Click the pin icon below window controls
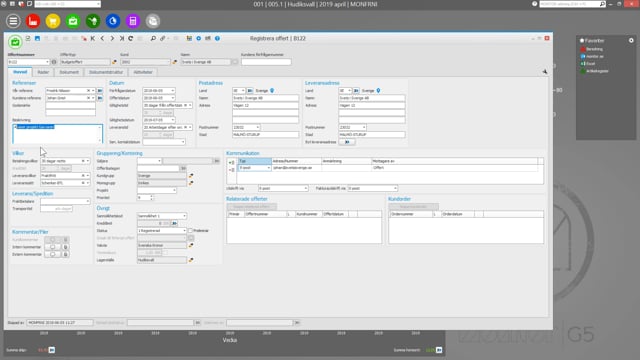 545,71
